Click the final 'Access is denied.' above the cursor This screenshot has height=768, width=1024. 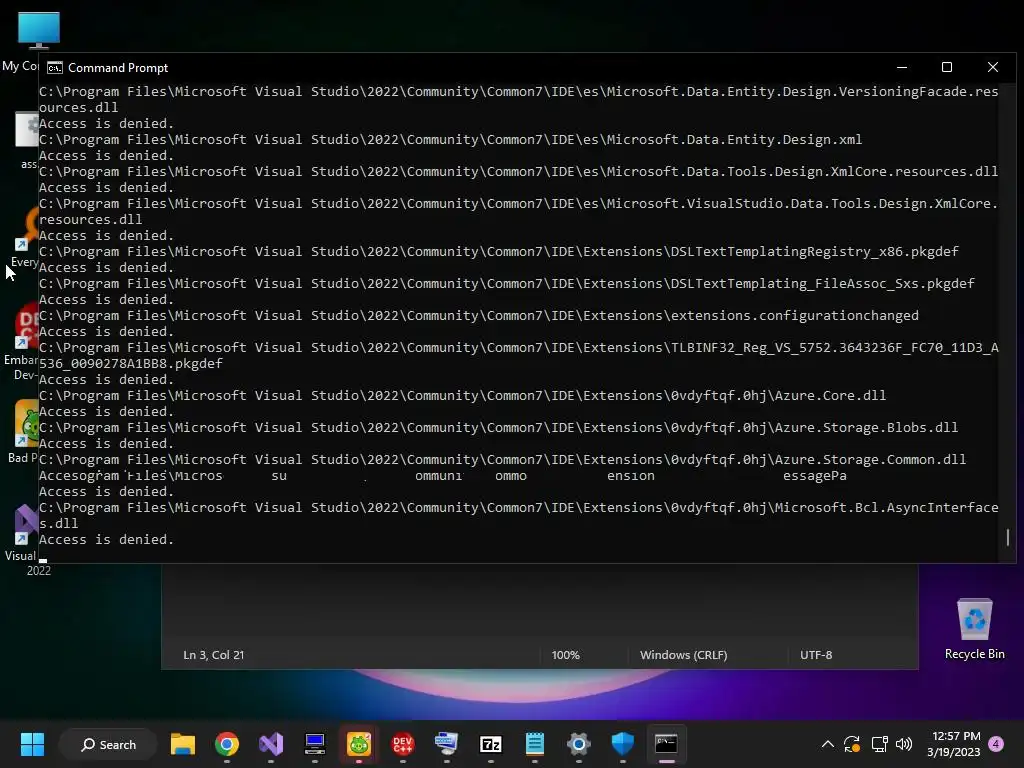pyautogui.click(x=106, y=539)
